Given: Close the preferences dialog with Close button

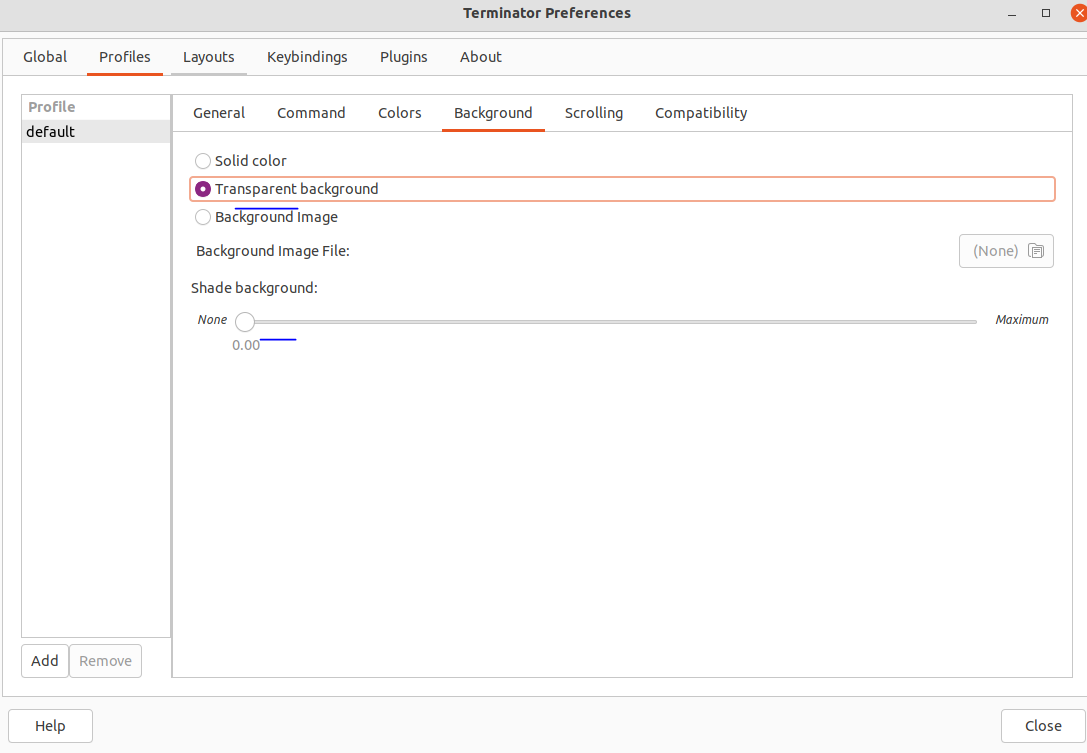Looking at the screenshot, I should coord(1043,726).
